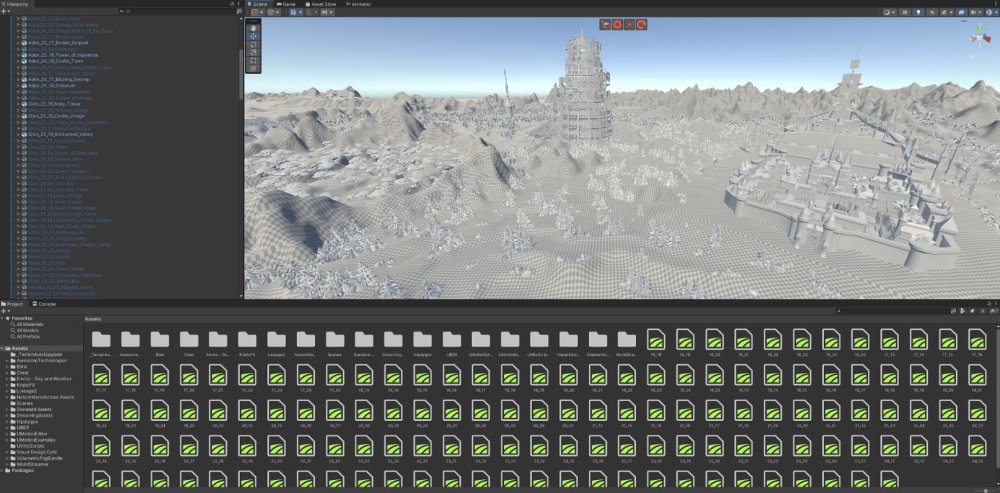Screen dimensions: 1000x493
Task: Switch to the Game tab
Action: pos(287,4)
